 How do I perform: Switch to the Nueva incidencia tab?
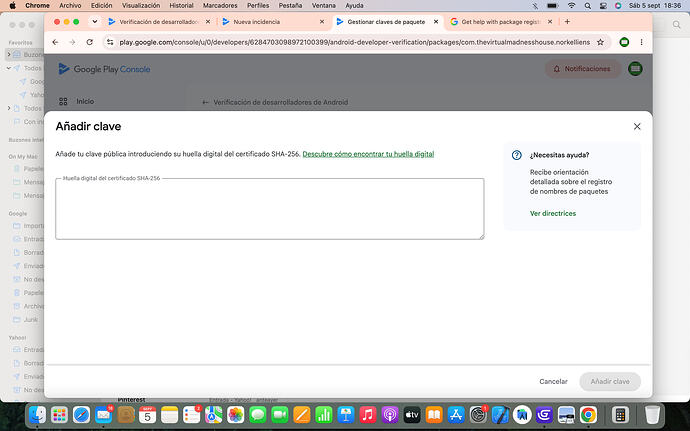tap(257, 22)
